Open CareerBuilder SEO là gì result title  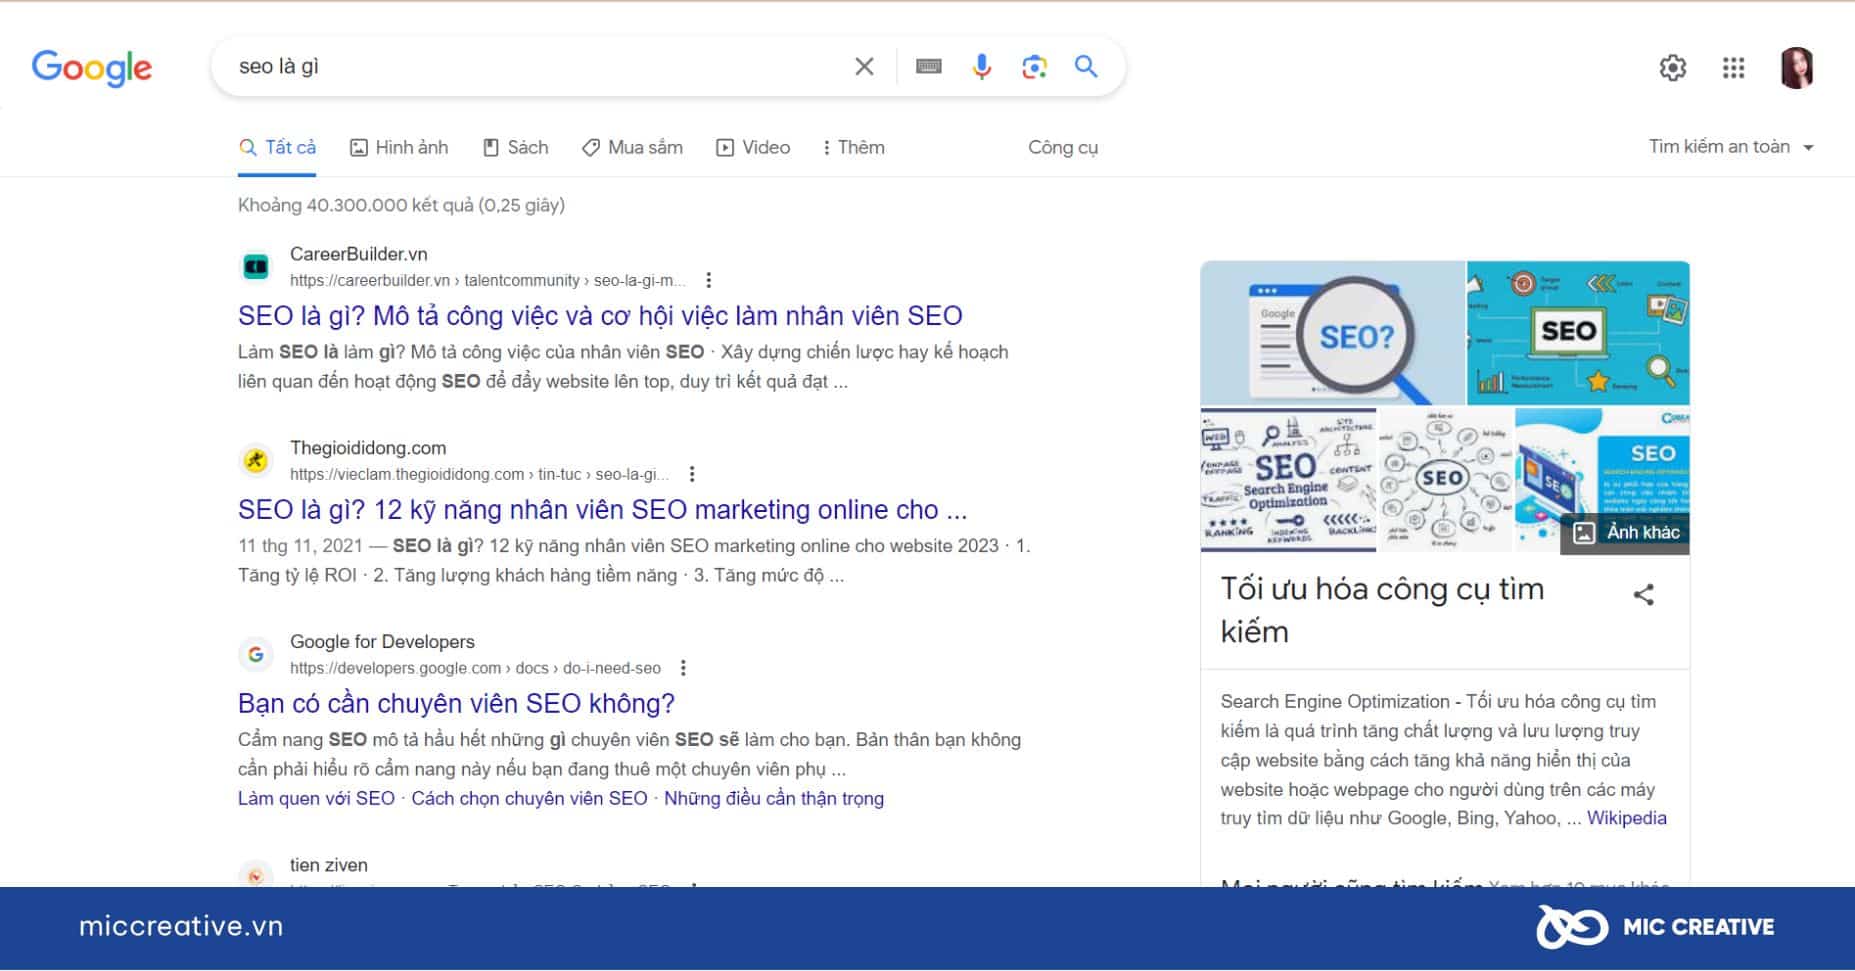click(x=600, y=316)
